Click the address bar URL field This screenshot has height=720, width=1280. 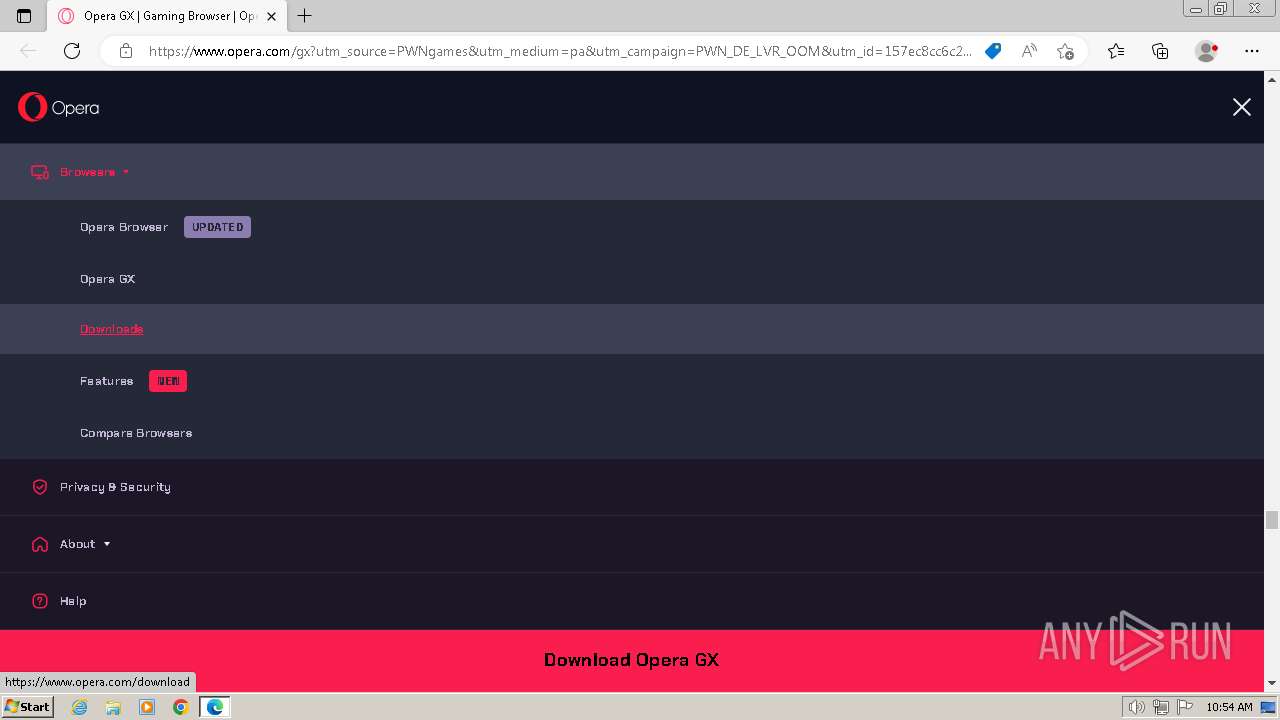pyautogui.click(x=560, y=51)
